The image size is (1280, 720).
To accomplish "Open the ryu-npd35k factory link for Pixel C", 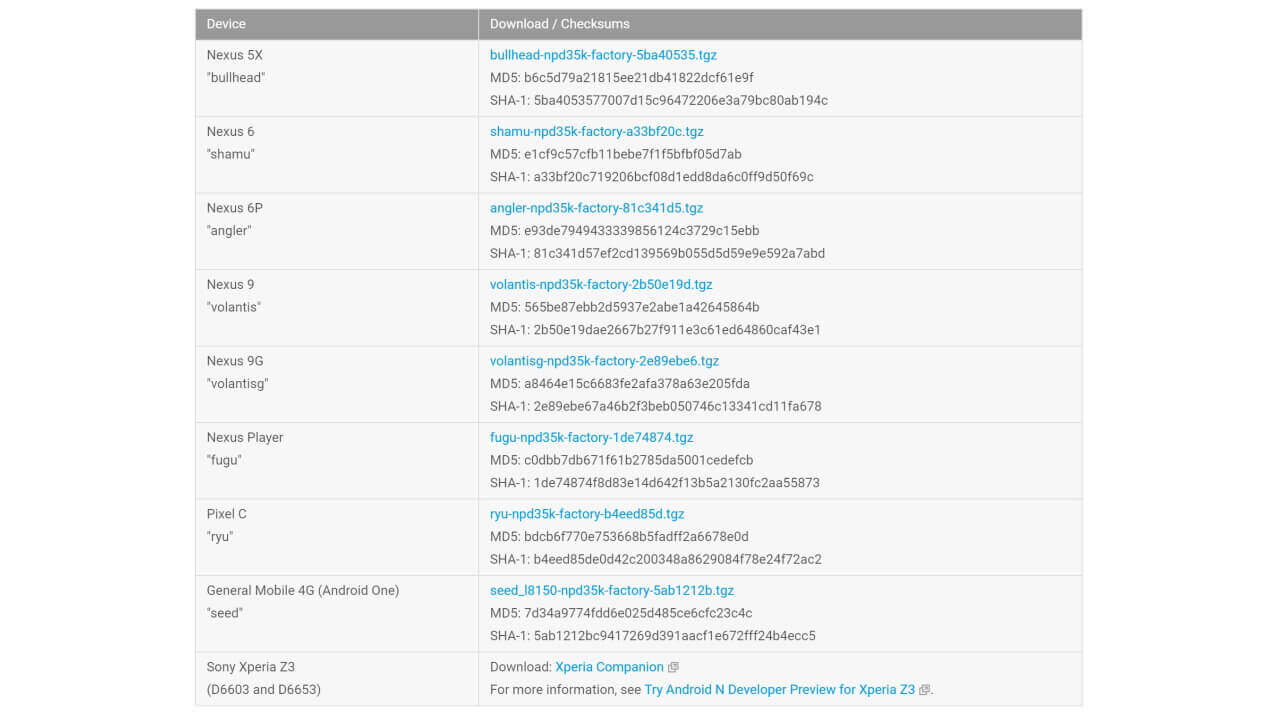I will coord(587,514).
